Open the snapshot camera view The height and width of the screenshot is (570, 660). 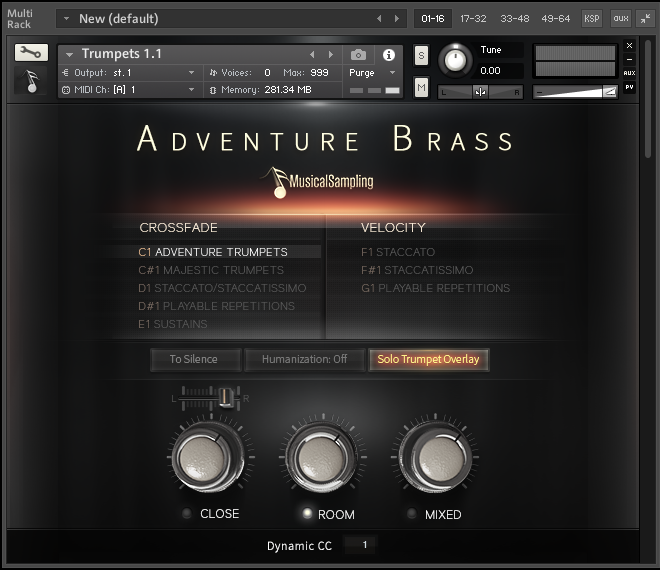[358, 55]
